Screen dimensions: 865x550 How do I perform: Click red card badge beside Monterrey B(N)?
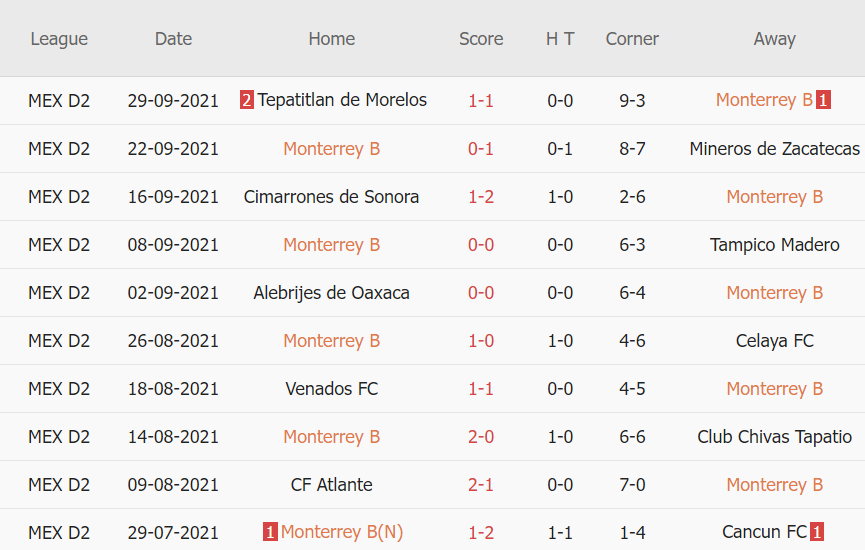coord(270,533)
